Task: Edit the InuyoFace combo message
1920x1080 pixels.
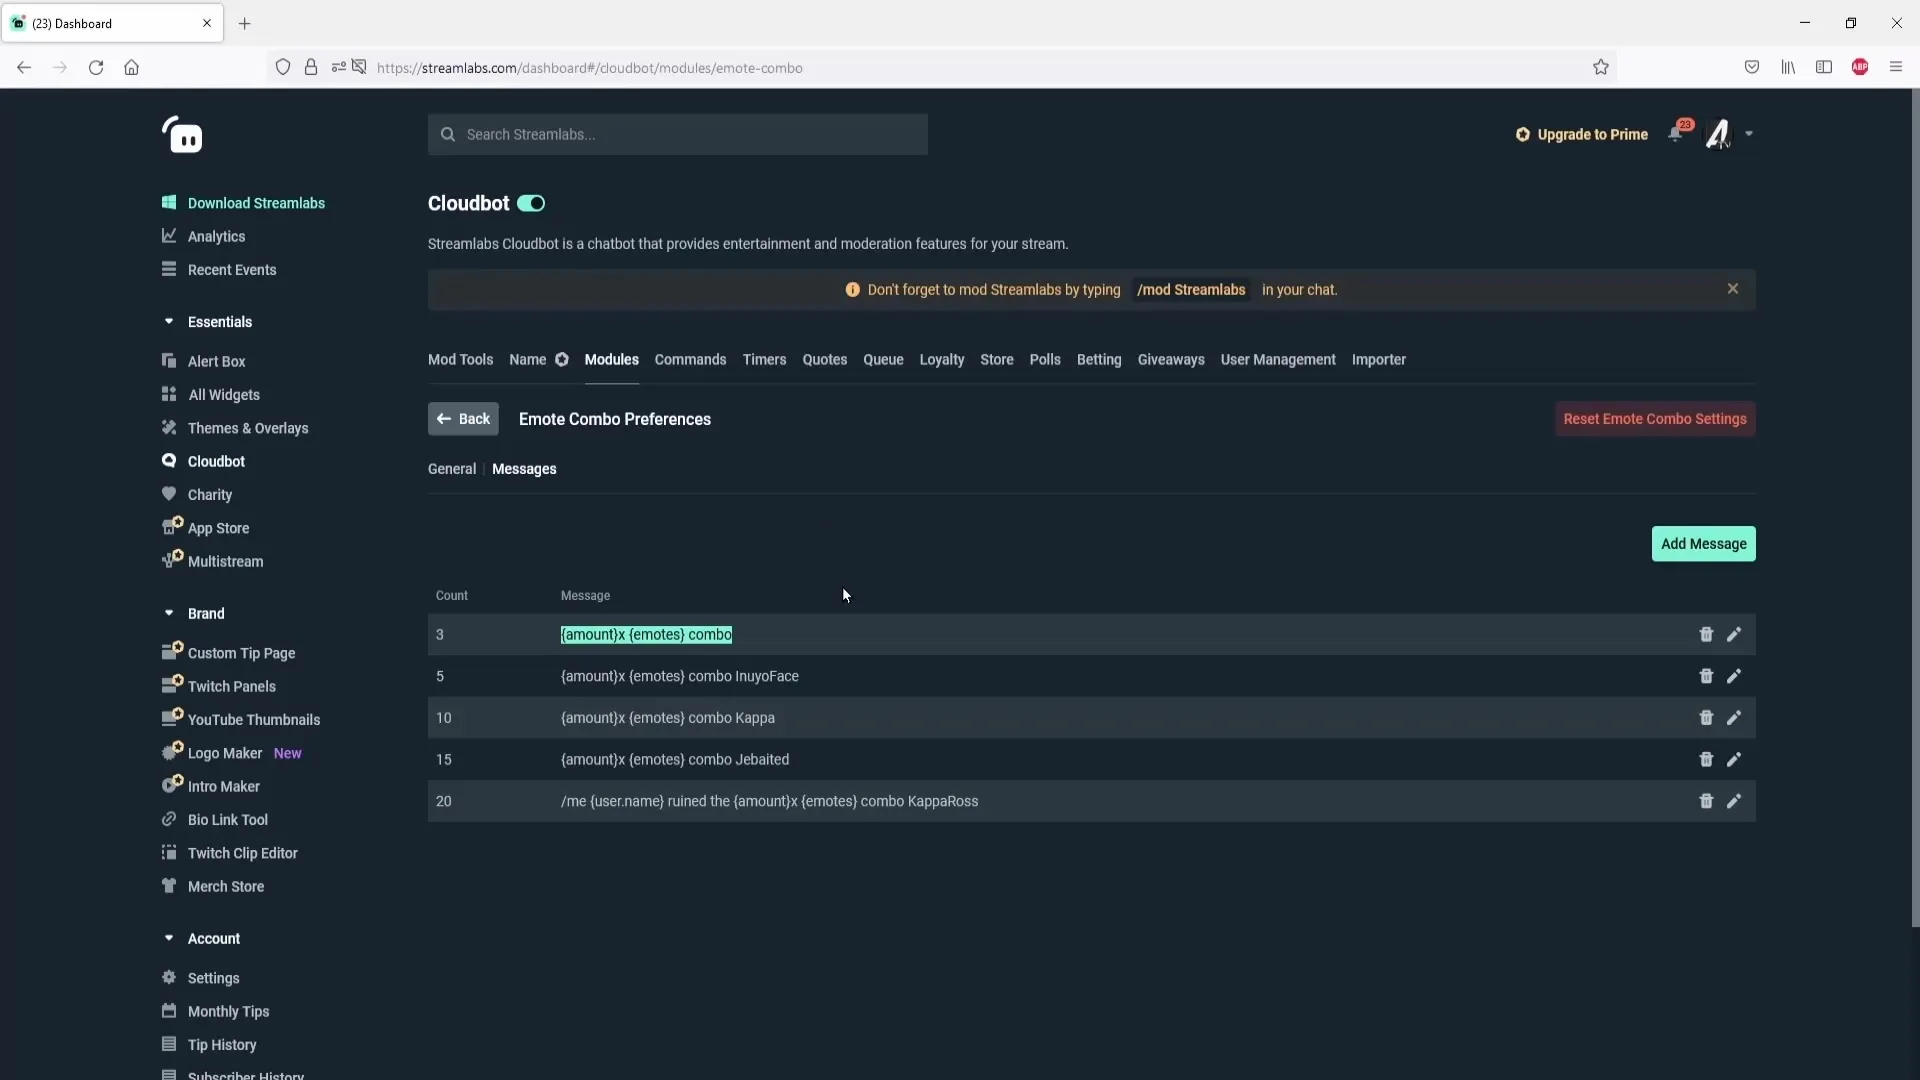Action: (1734, 676)
